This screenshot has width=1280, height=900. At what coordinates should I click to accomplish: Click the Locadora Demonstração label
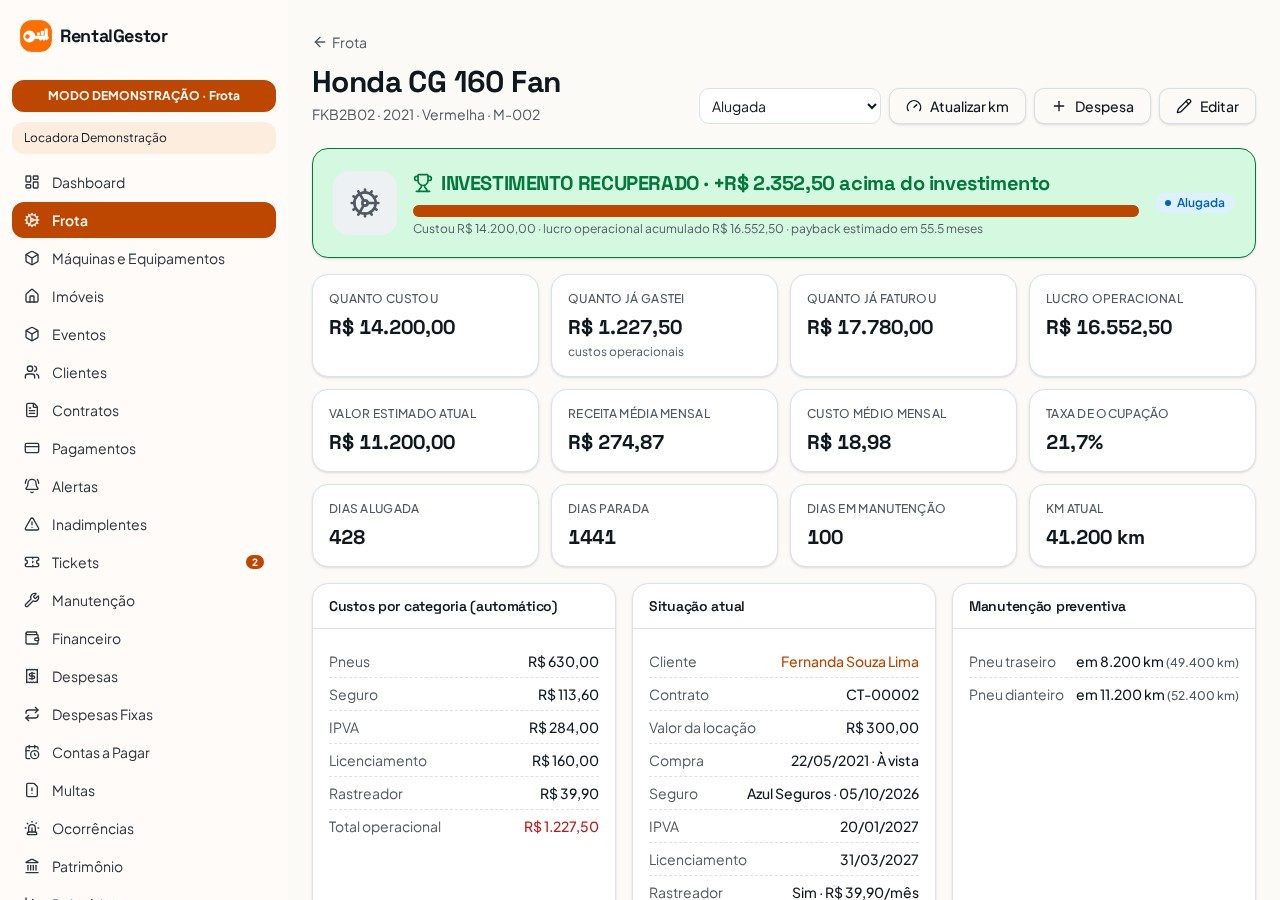(x=144, y=138)
